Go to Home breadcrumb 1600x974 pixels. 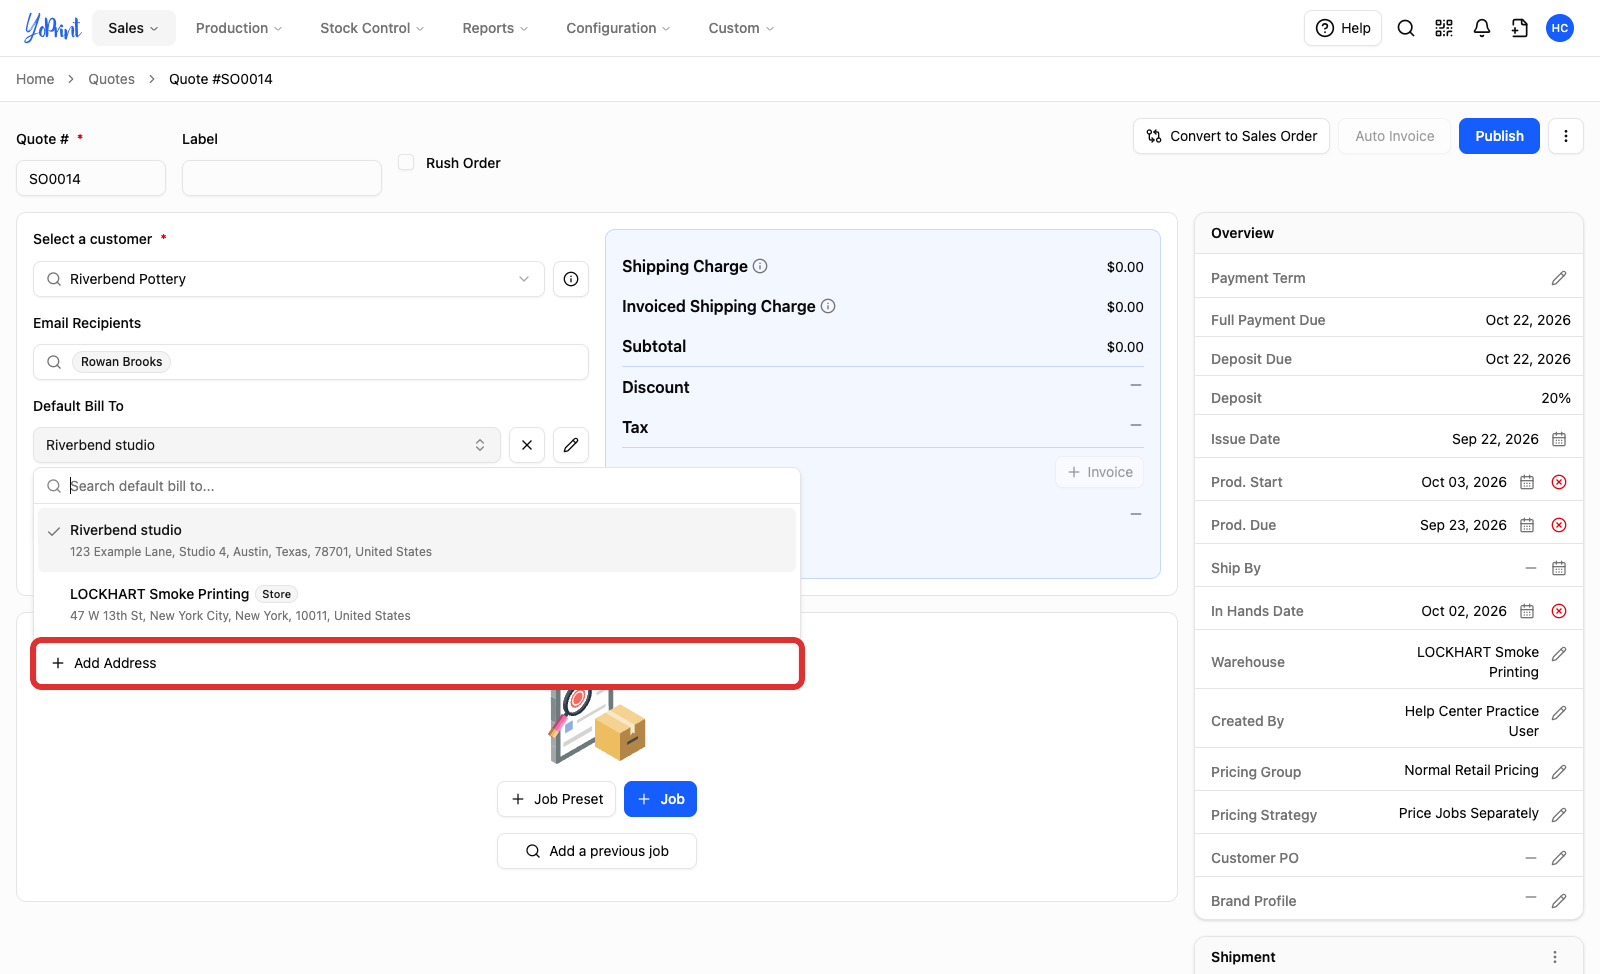pos(35,79)
